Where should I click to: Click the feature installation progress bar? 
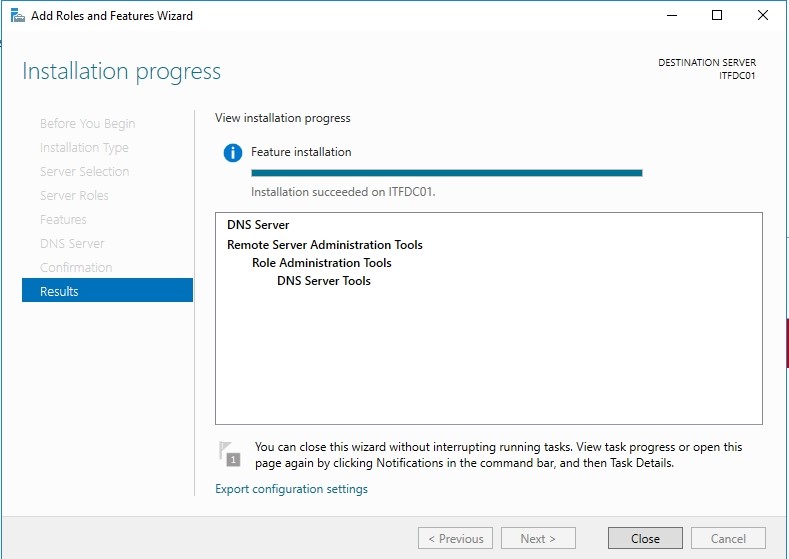point(447,173)
